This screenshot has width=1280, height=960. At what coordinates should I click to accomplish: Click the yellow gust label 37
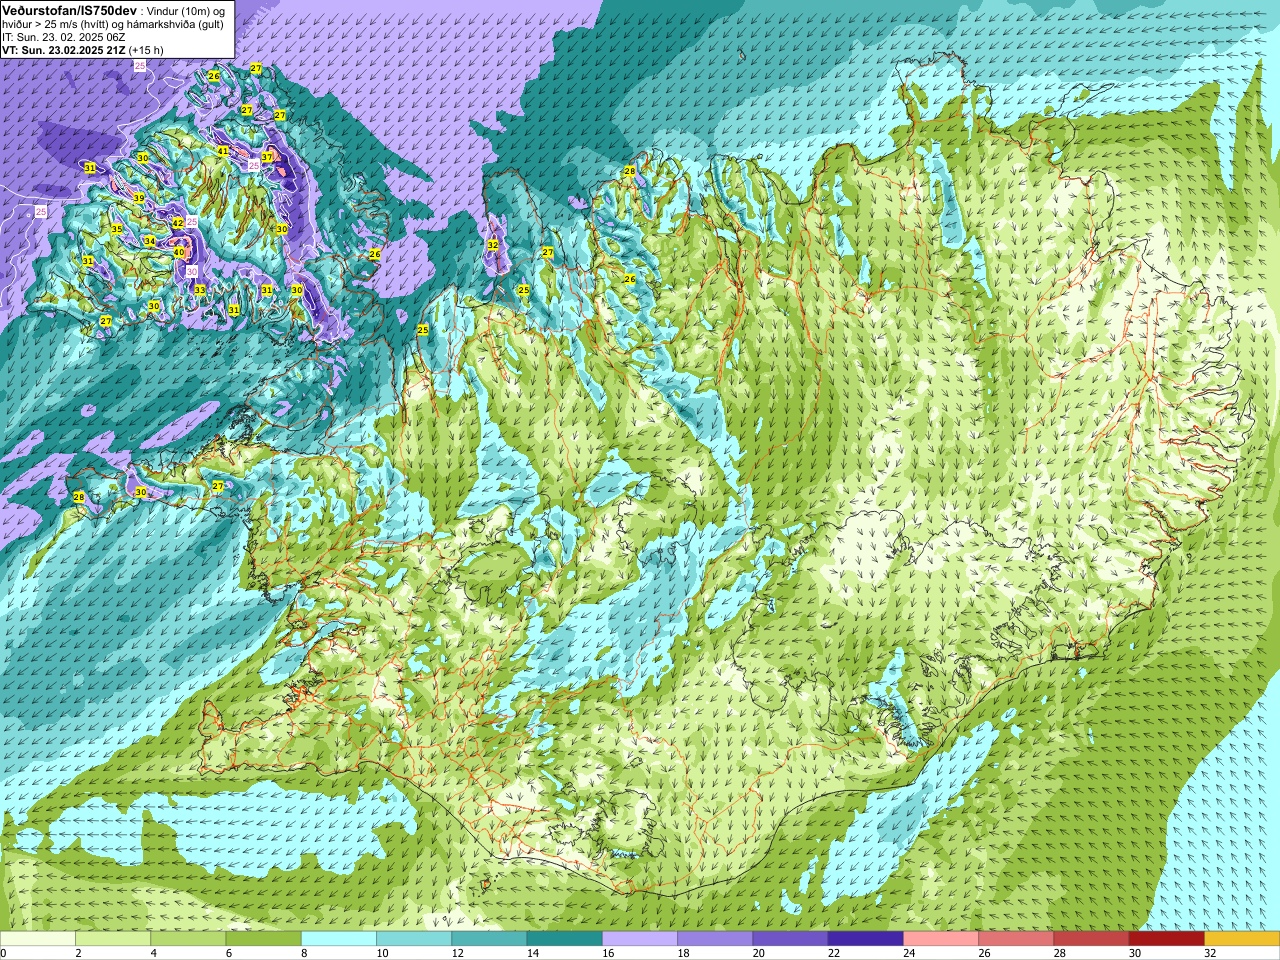point(267,157)
